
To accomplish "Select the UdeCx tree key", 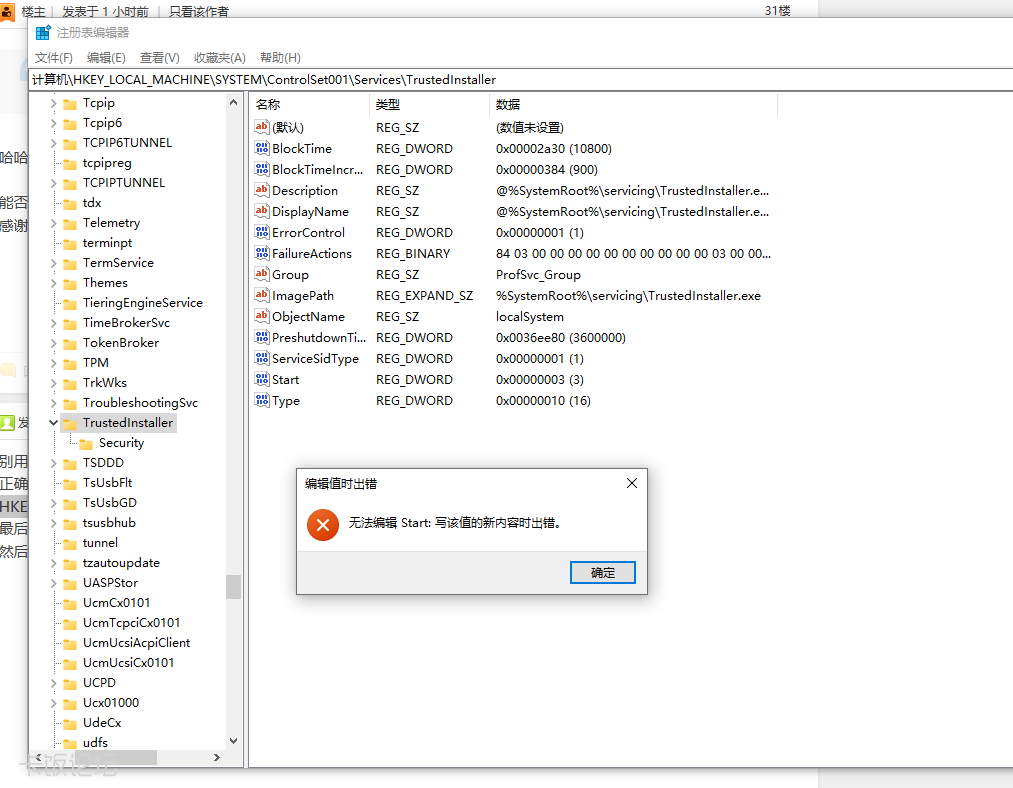I will click(x=102, y=723).
